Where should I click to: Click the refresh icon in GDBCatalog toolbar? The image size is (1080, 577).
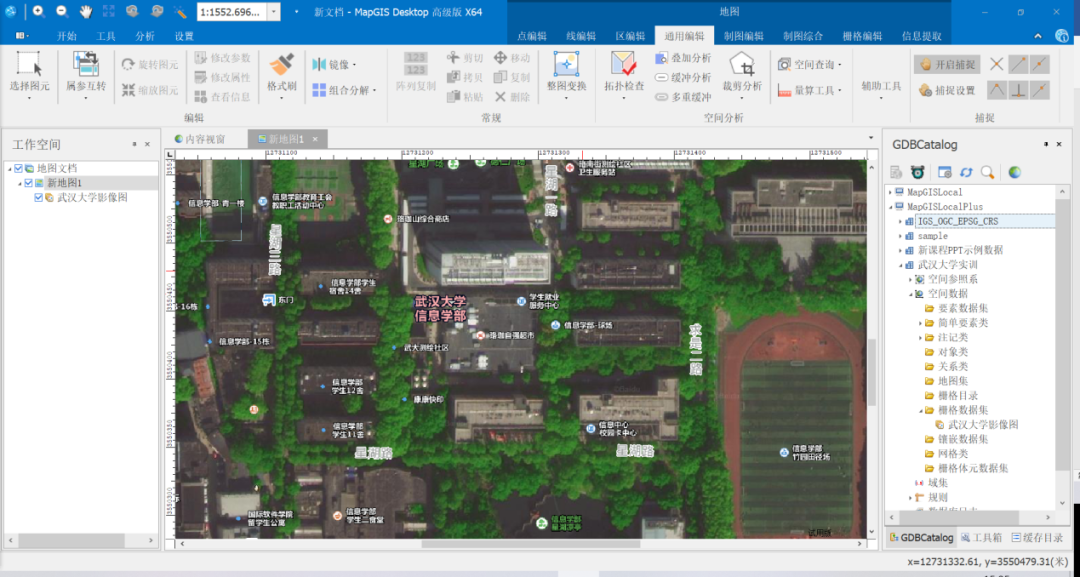coord(966,172)
